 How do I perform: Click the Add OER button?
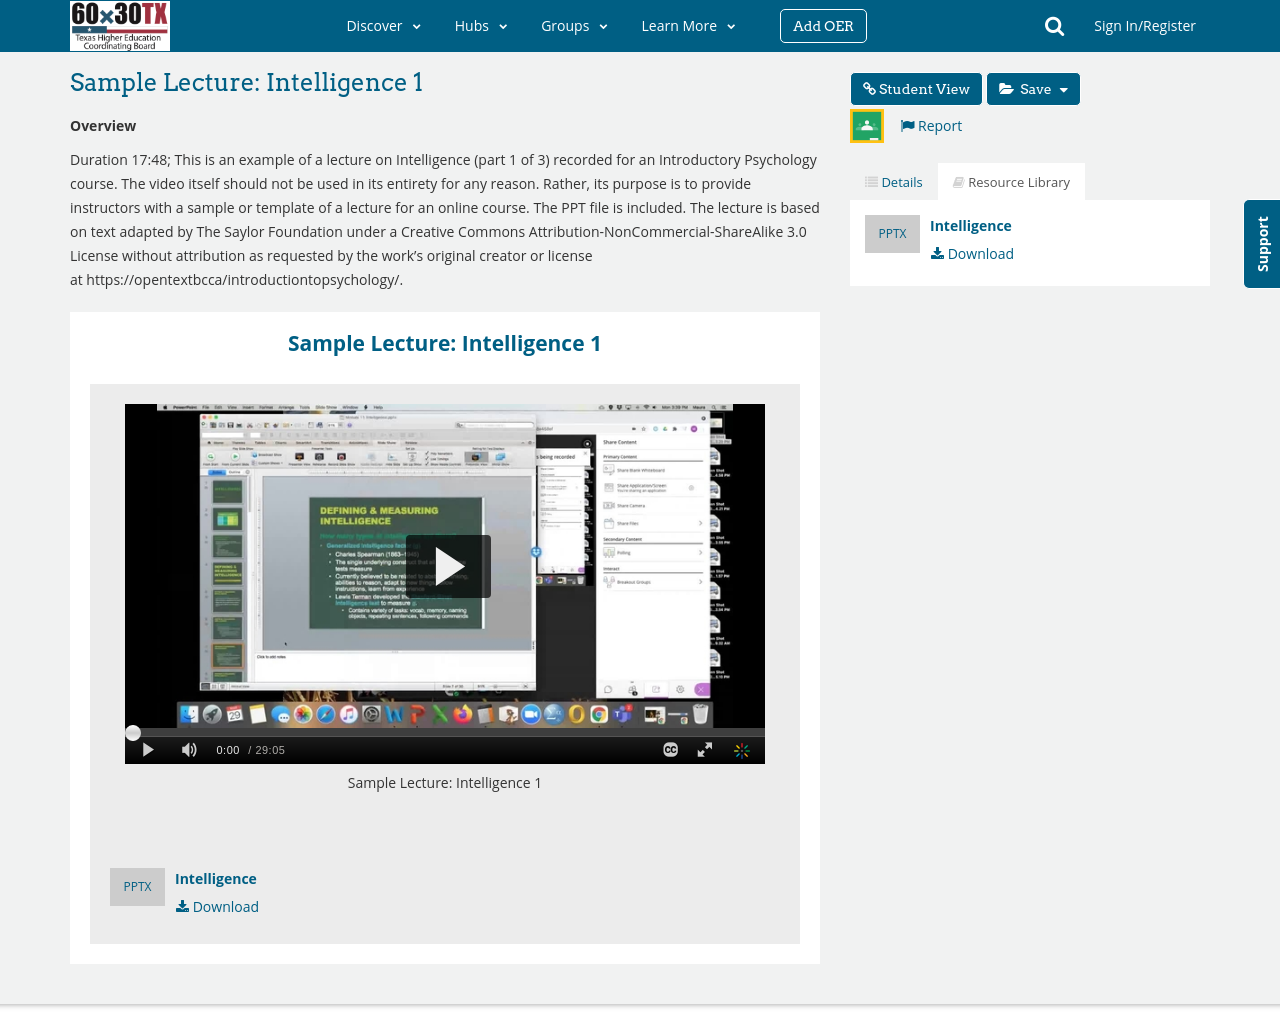click(823, 25)
